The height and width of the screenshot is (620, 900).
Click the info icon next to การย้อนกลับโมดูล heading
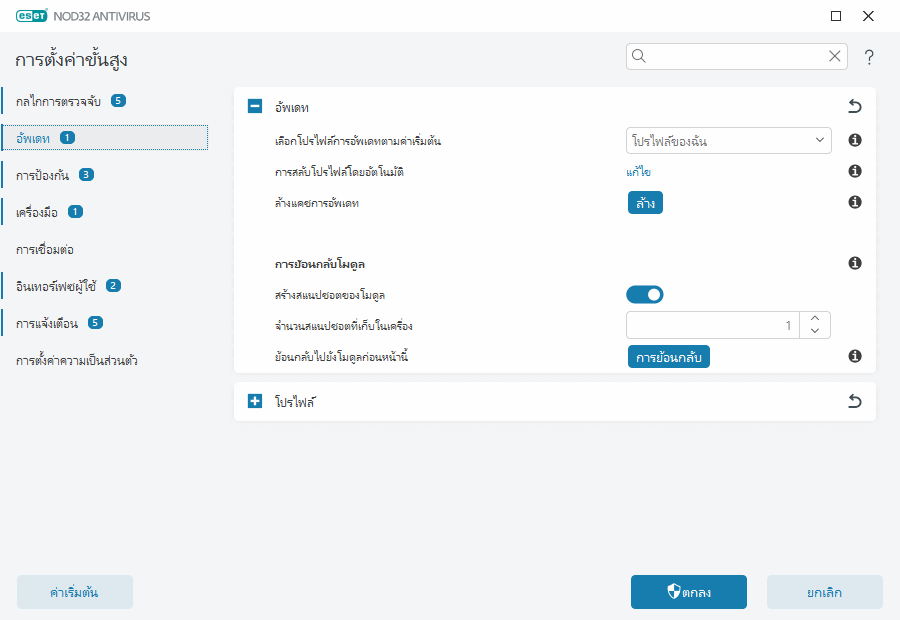854,262
